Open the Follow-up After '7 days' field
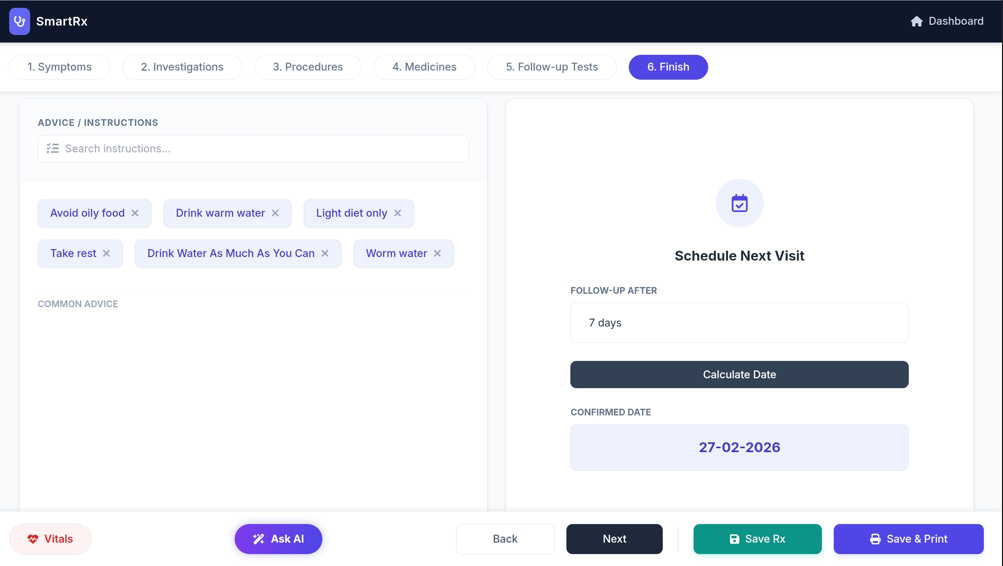 [x=739, y=323]
